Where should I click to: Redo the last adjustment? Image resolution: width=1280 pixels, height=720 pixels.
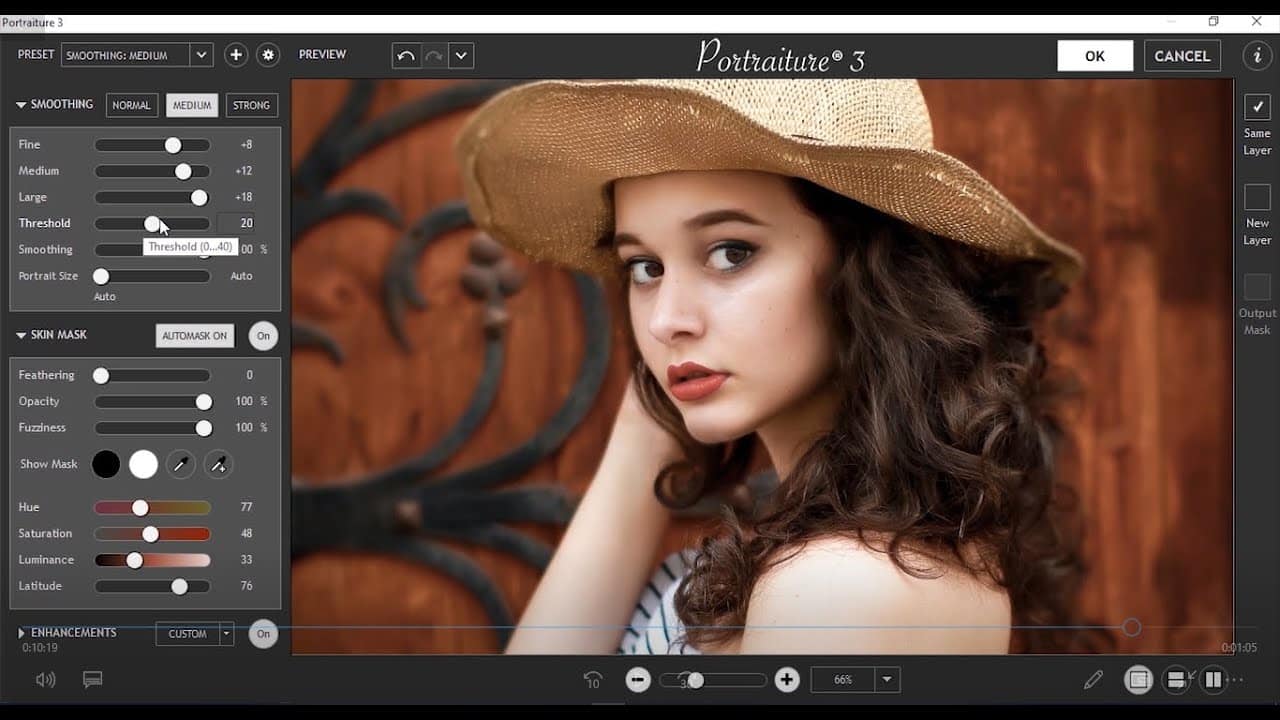pos(434,56)
